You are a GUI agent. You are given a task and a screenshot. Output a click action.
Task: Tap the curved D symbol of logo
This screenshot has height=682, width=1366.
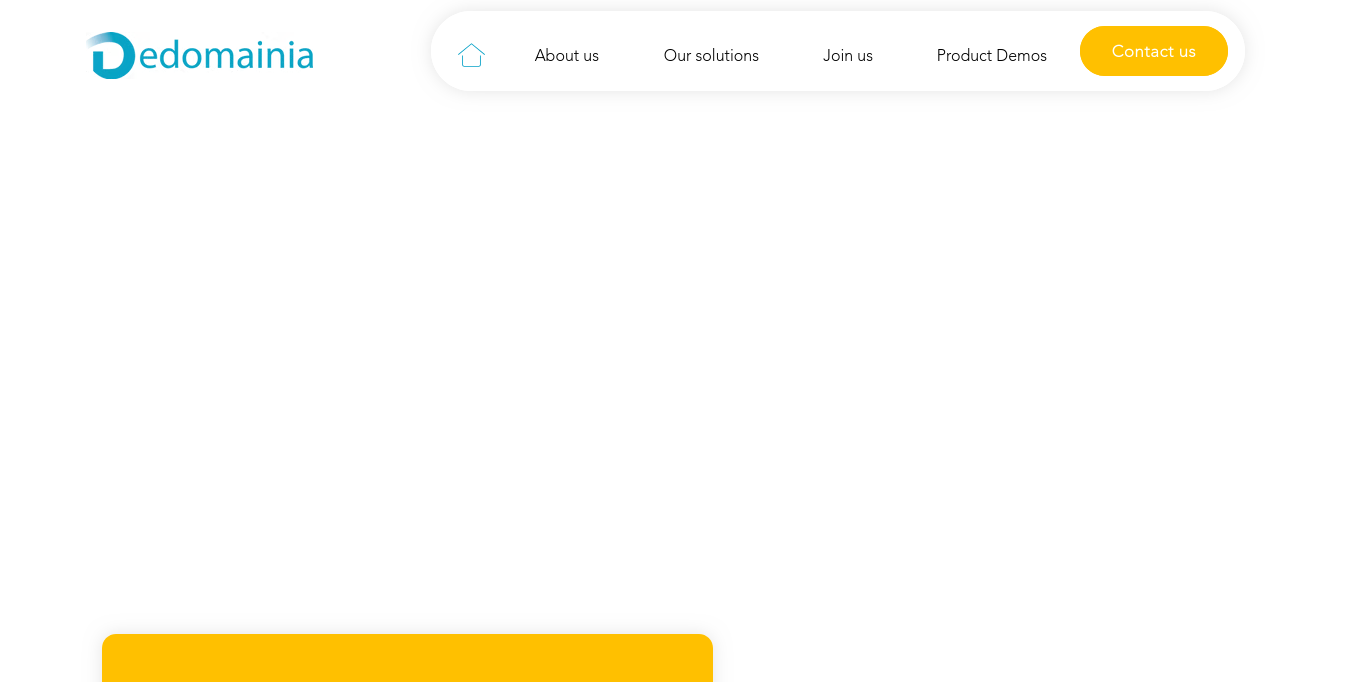[111, 56]
